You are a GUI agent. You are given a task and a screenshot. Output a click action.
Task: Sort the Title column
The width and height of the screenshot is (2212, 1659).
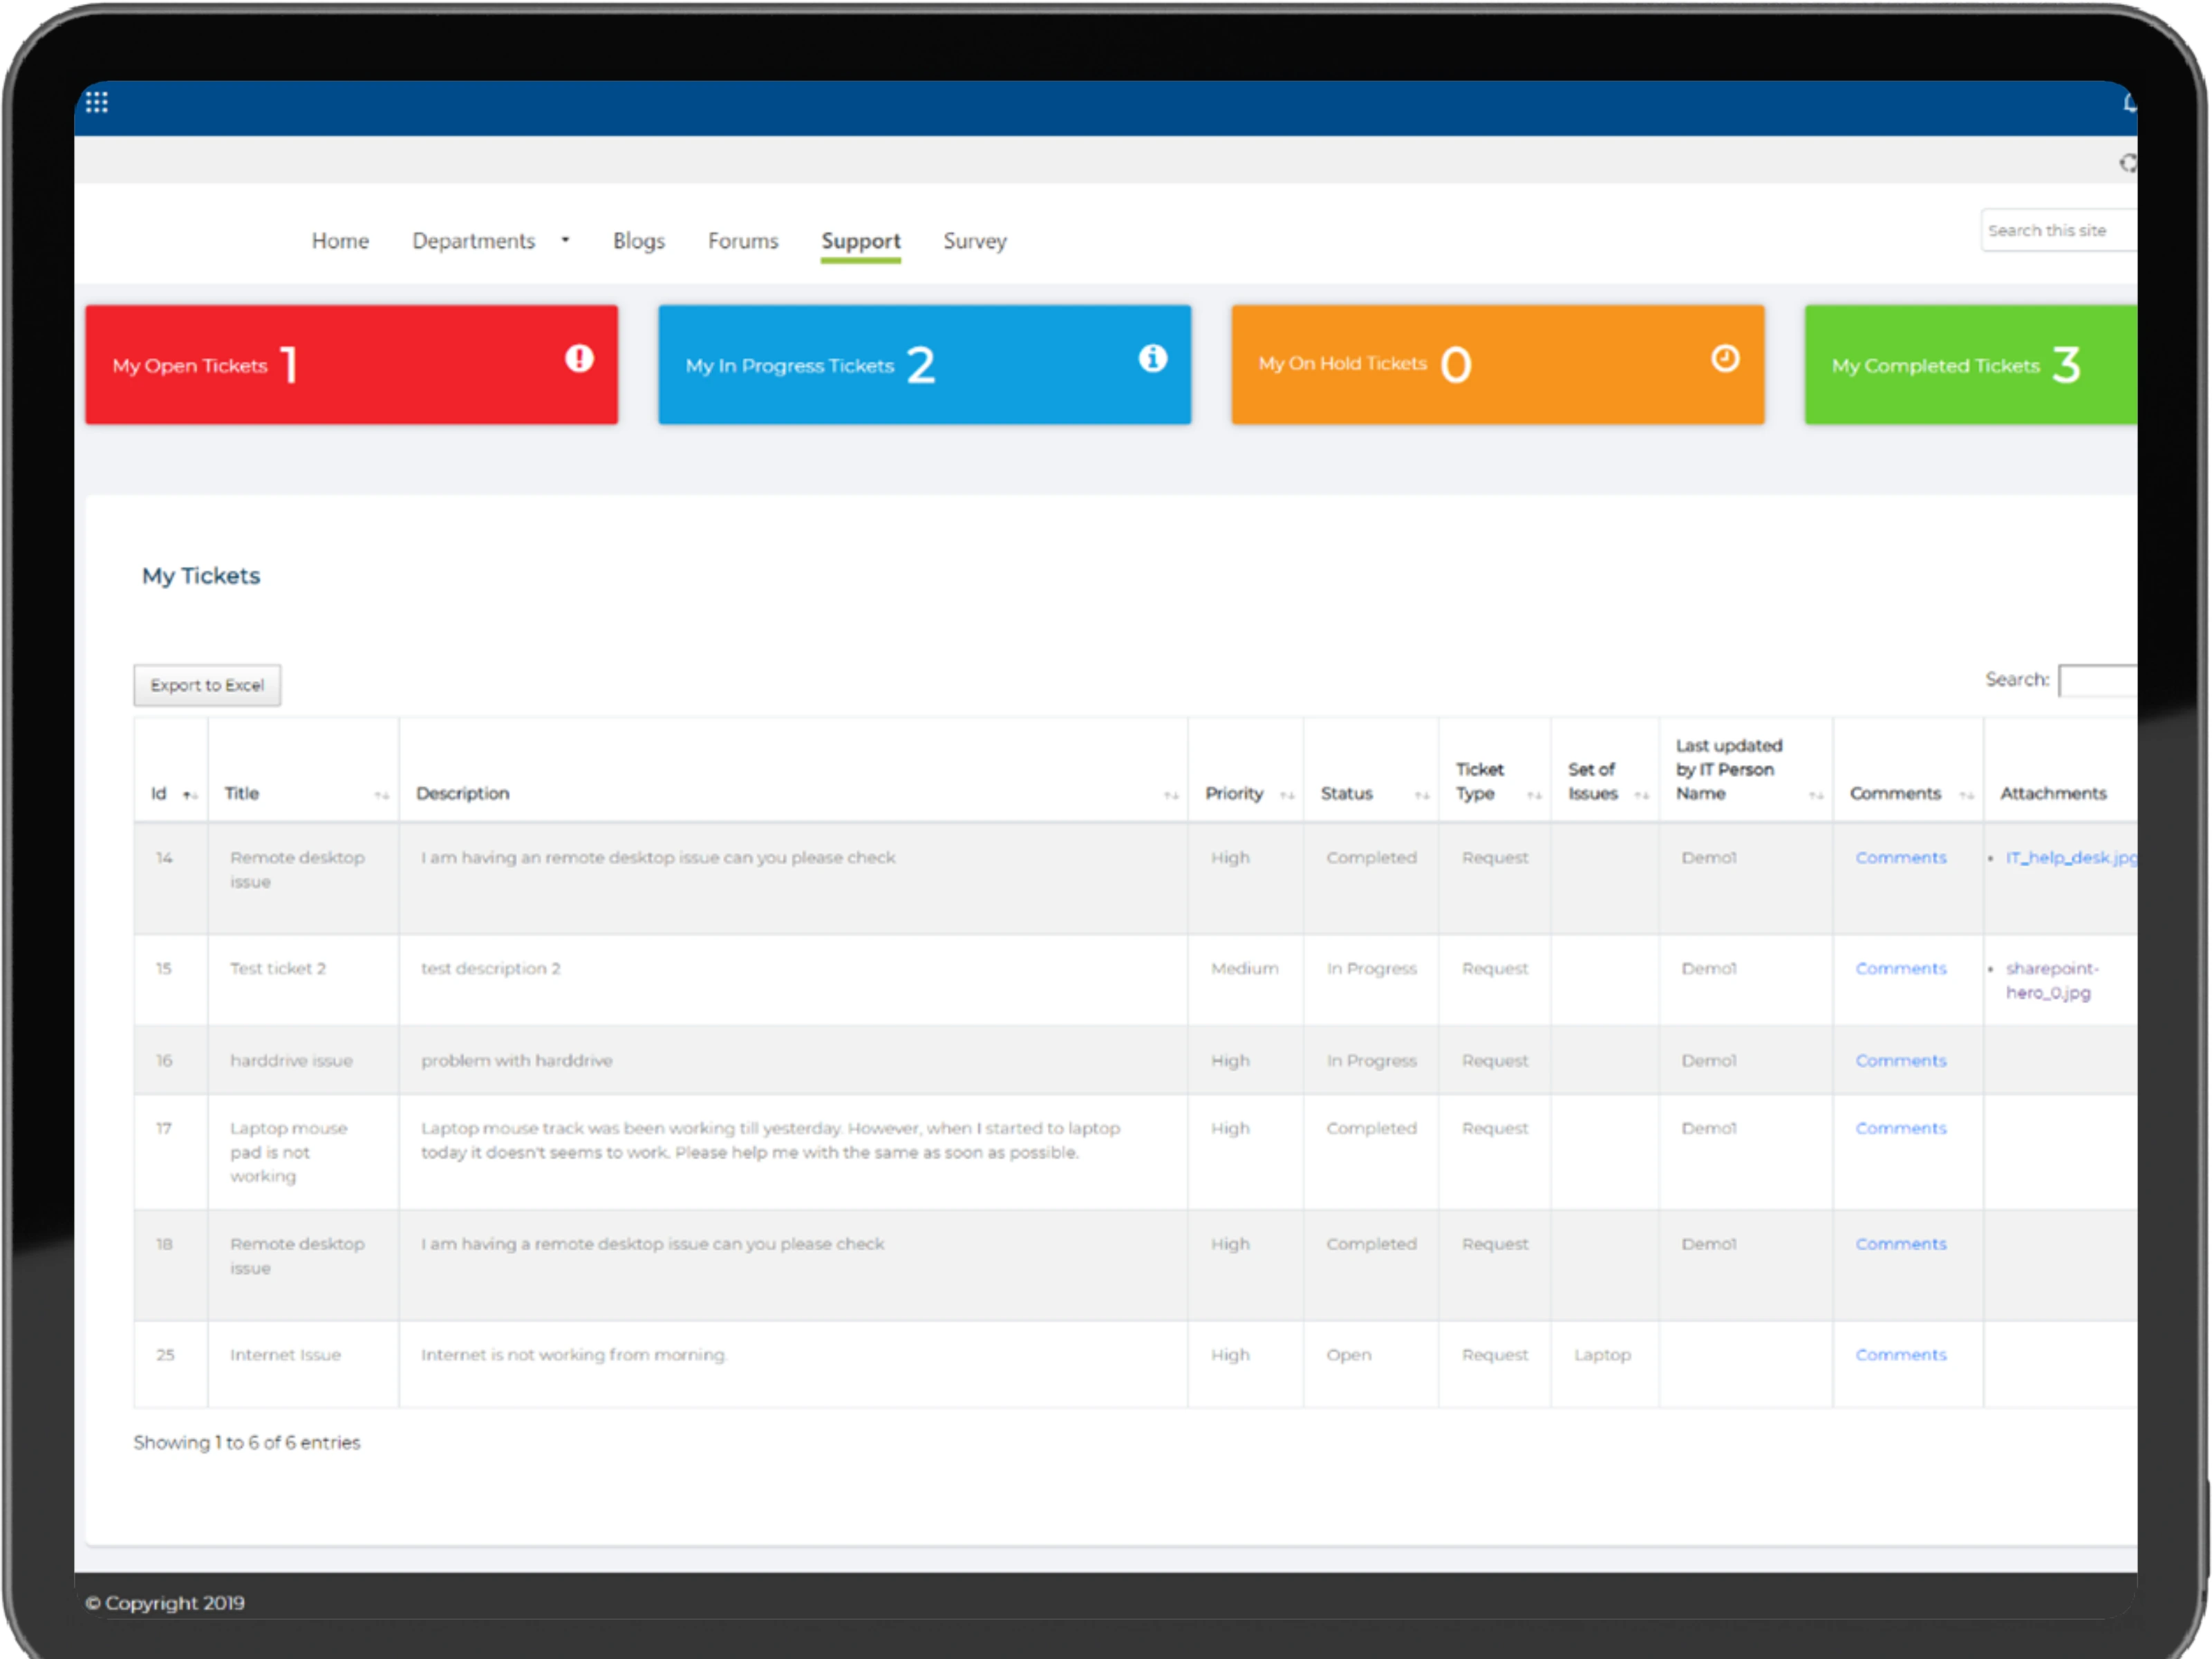coord(381,795)
